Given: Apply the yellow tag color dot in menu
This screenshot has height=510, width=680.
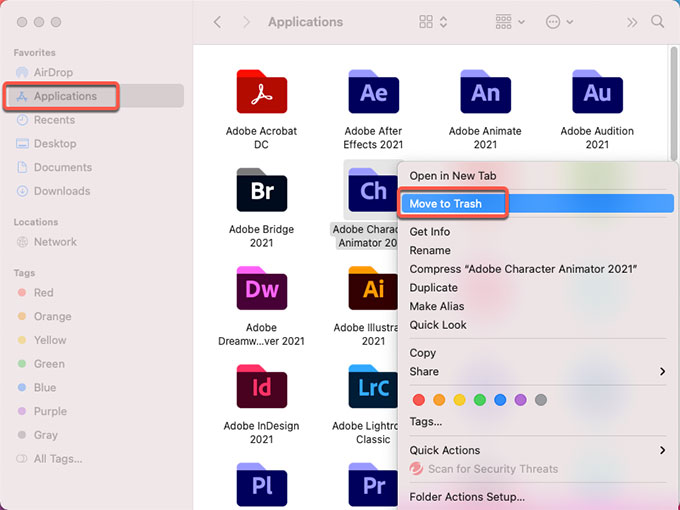Looking at the screenshot, I should point(460,400).
